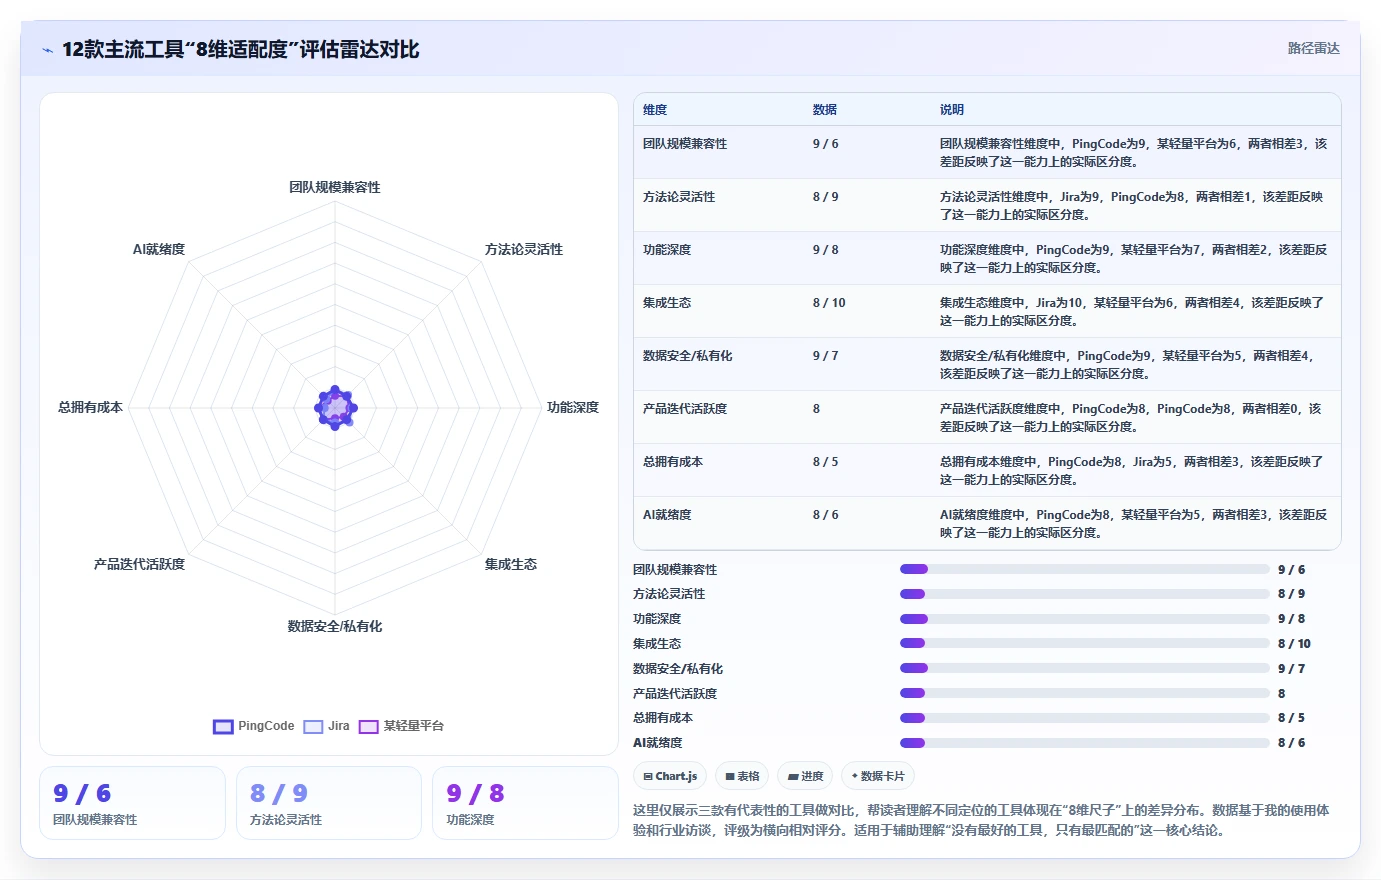The width and height of the screenshot is (1381, 880).
Task: Click the 方法论灵活性 progress bar
Action: click(1084, 594)
